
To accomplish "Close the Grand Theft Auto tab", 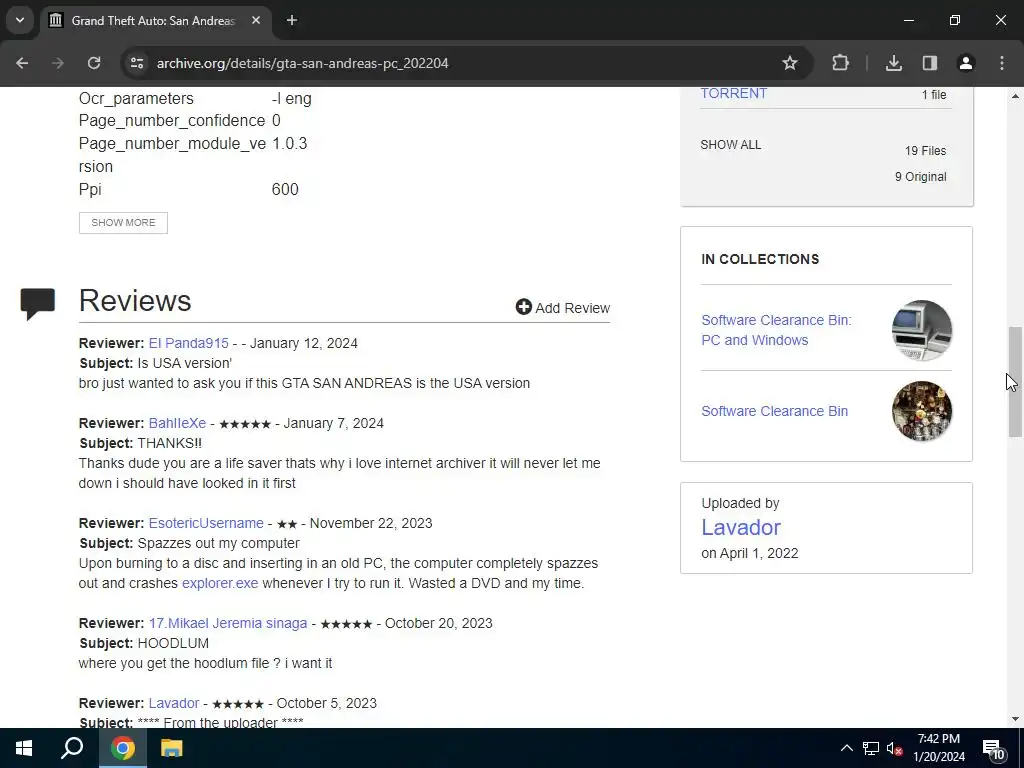I will pos(256,20).
